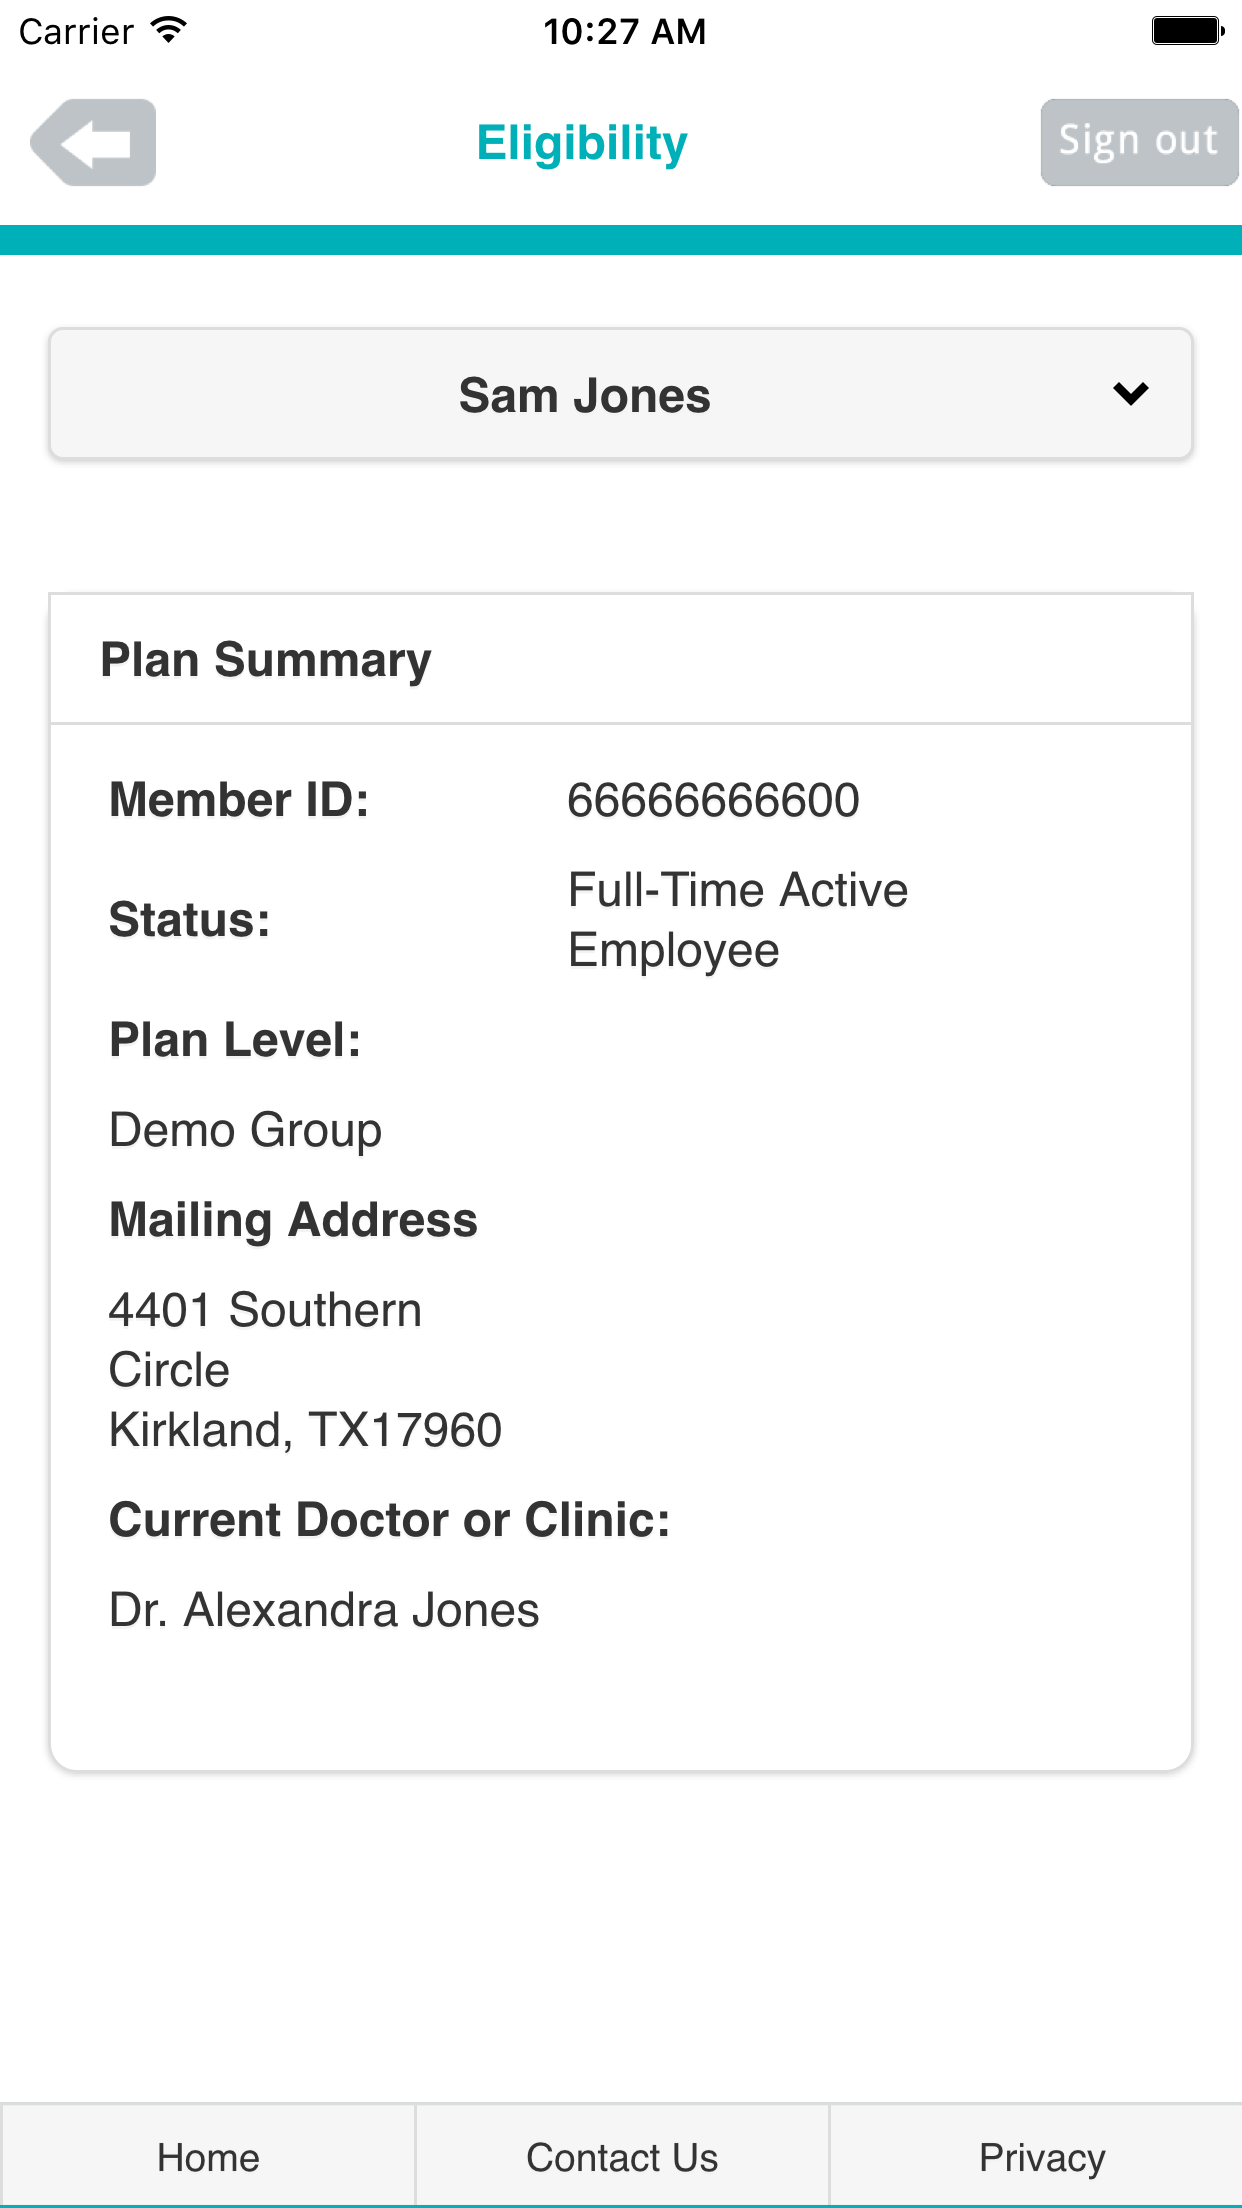
Task: Tap the Wi-Fi status icon
Action: pyautogui.click(x=170, y=30)
